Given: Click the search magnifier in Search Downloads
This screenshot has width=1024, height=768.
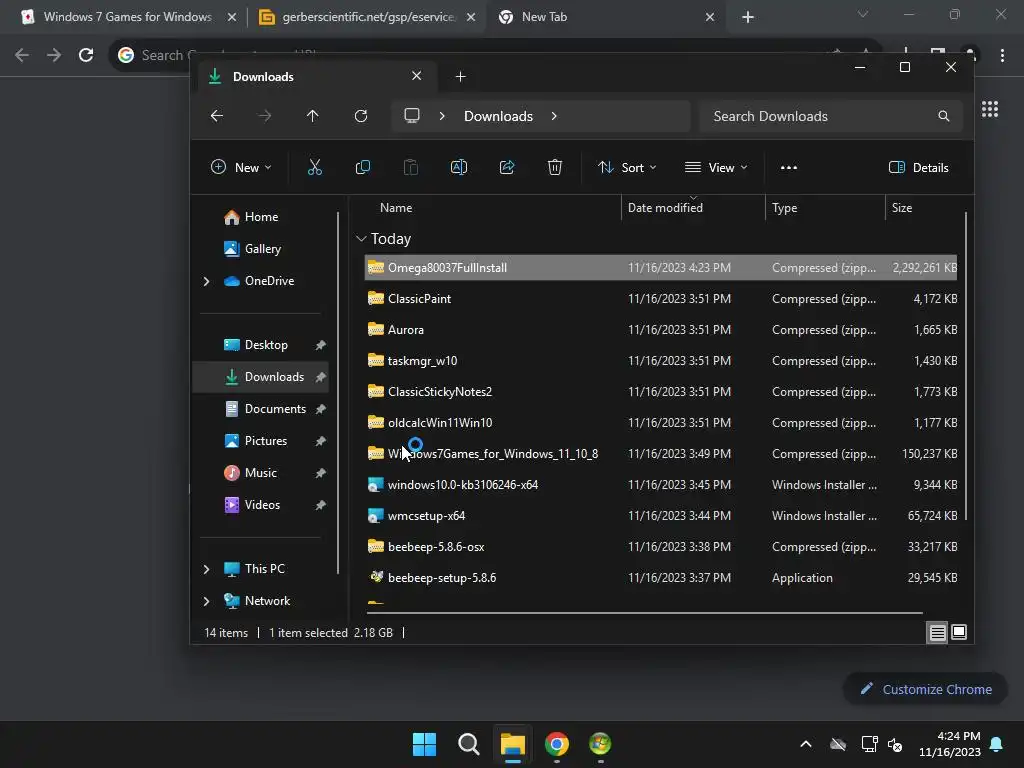Looking at the screenshot, I should (943, 116).
